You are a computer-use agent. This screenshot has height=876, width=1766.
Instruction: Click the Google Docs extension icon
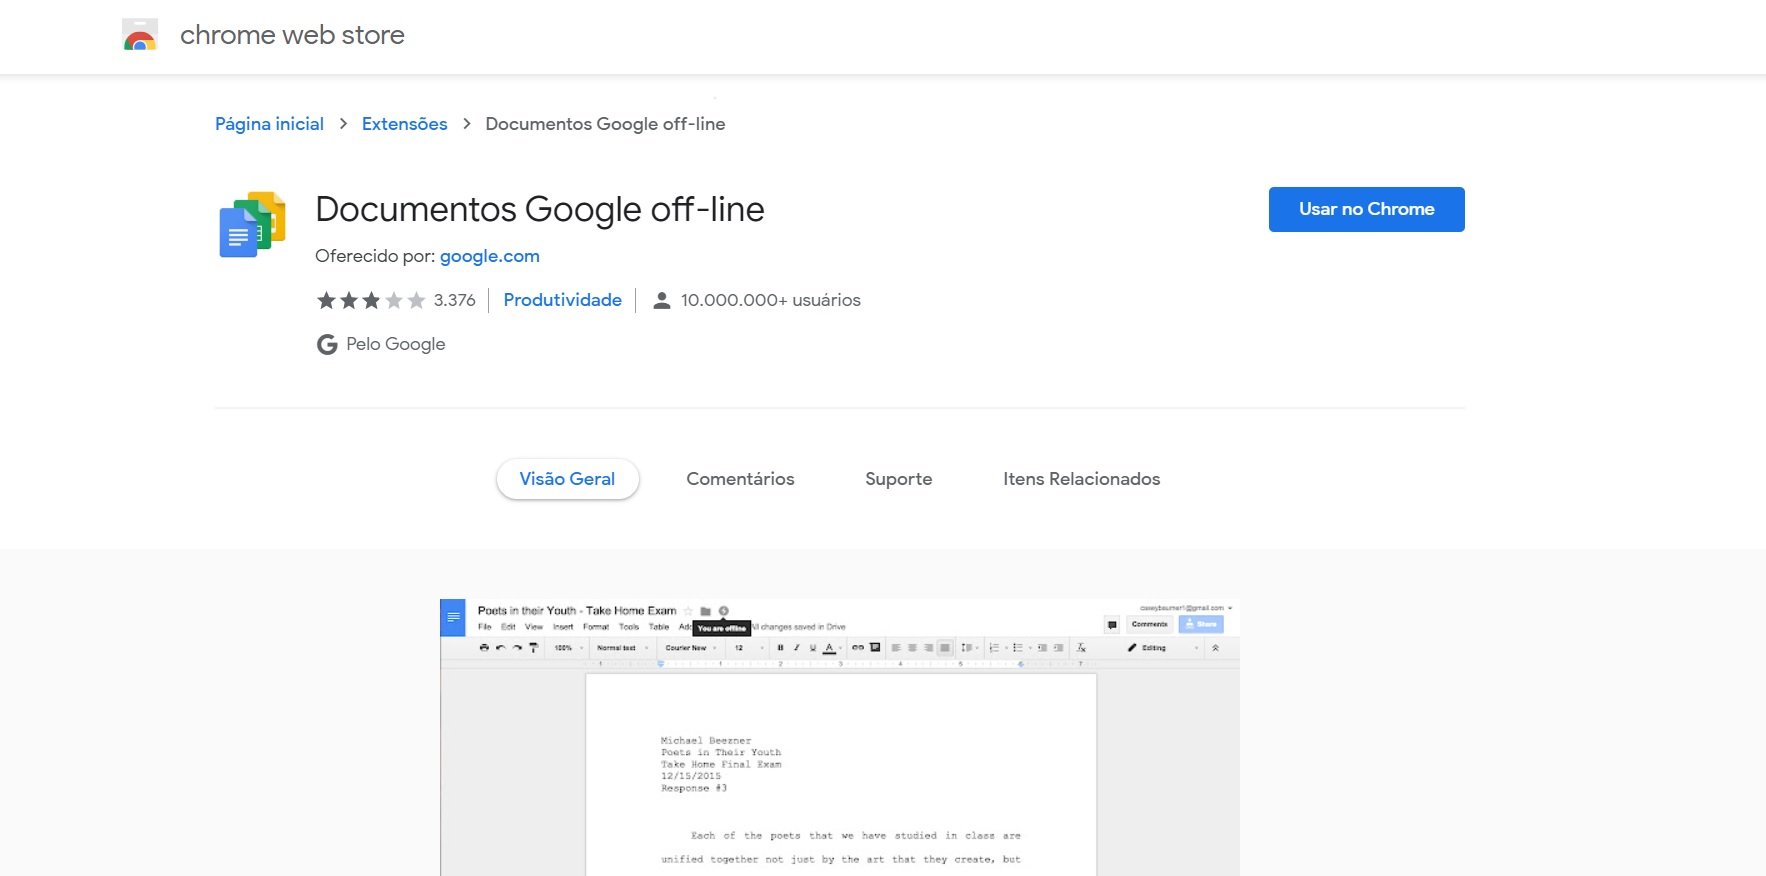[252, 224]
